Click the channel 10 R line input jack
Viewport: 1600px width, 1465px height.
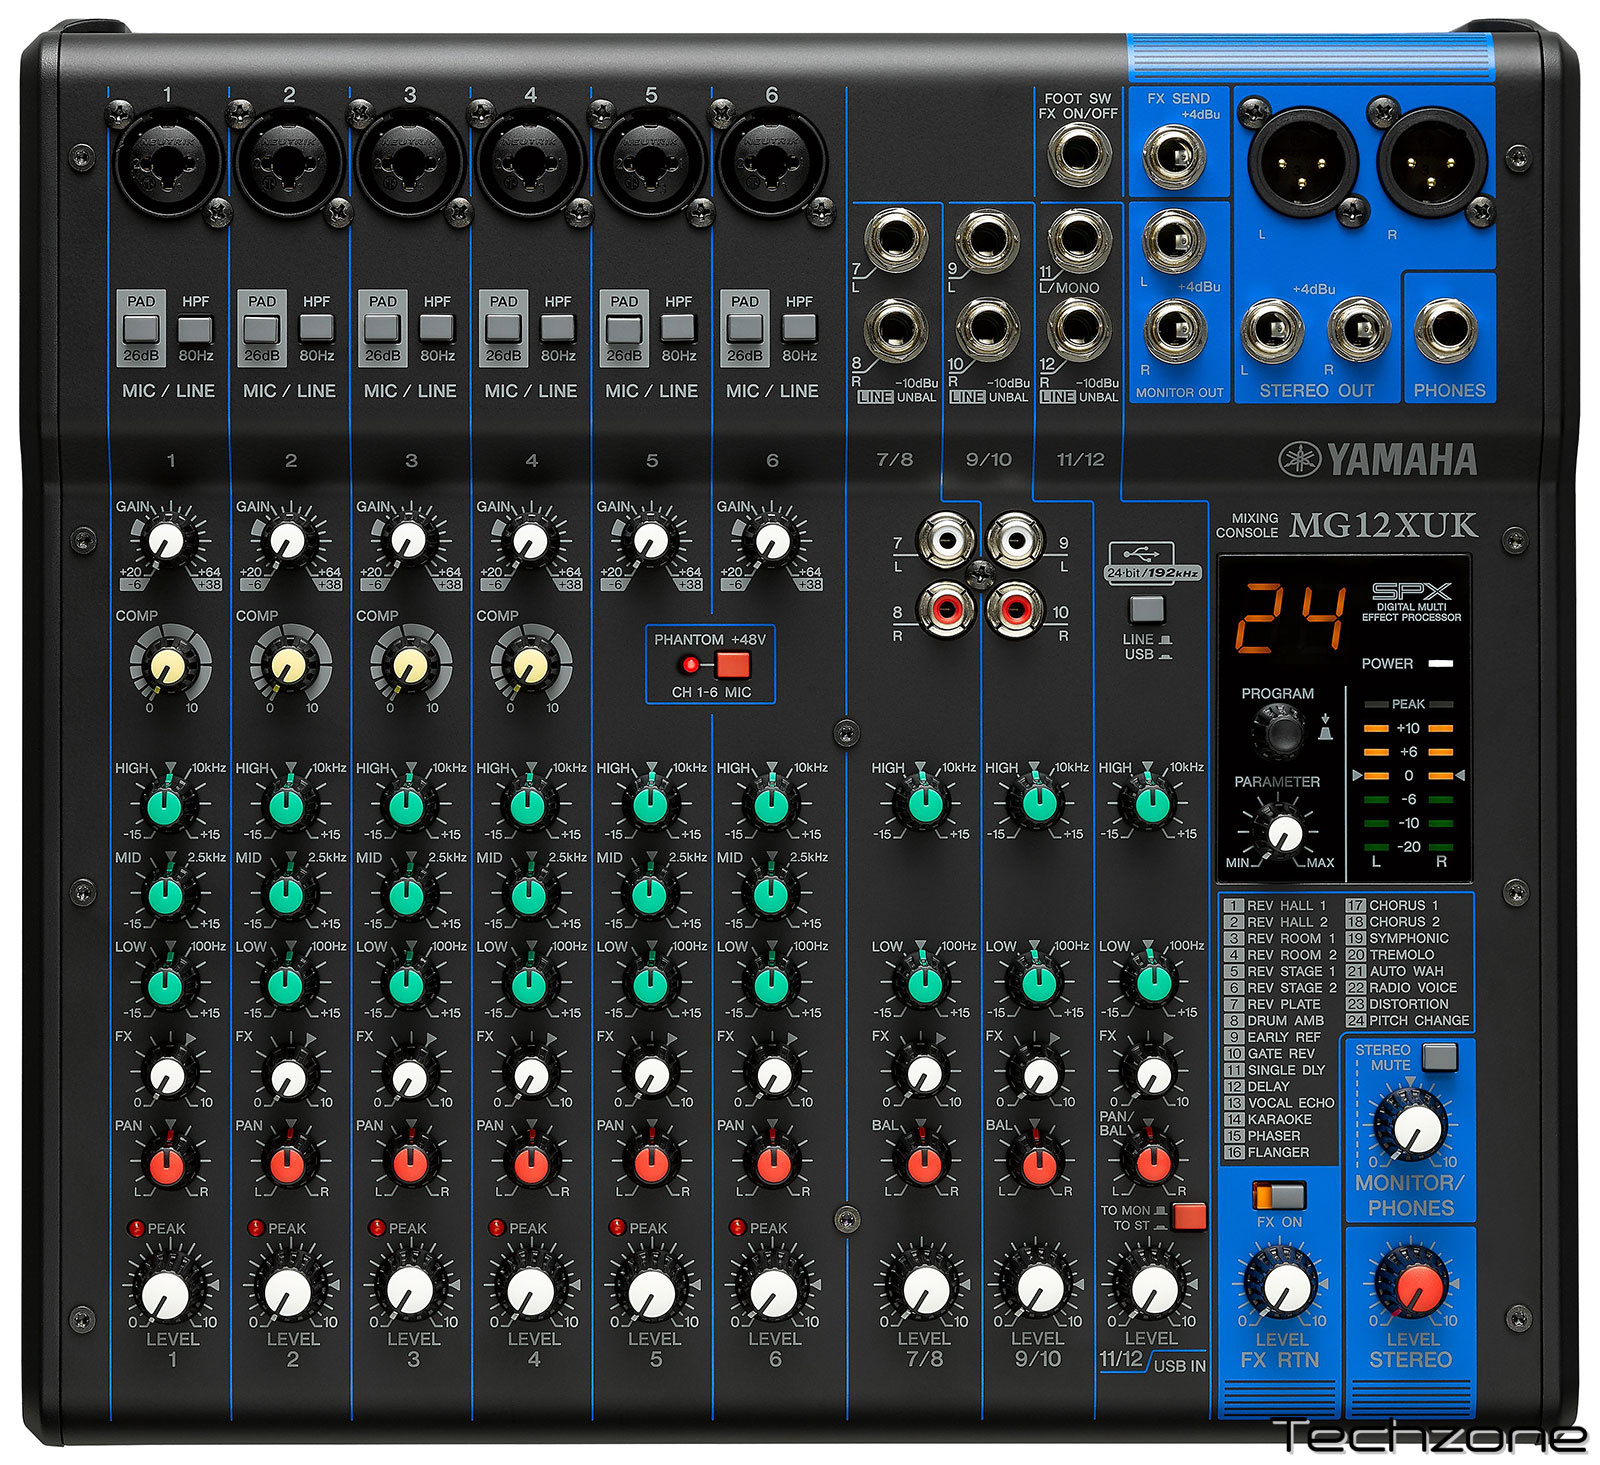pyautogui.click(x=987, y=330)
